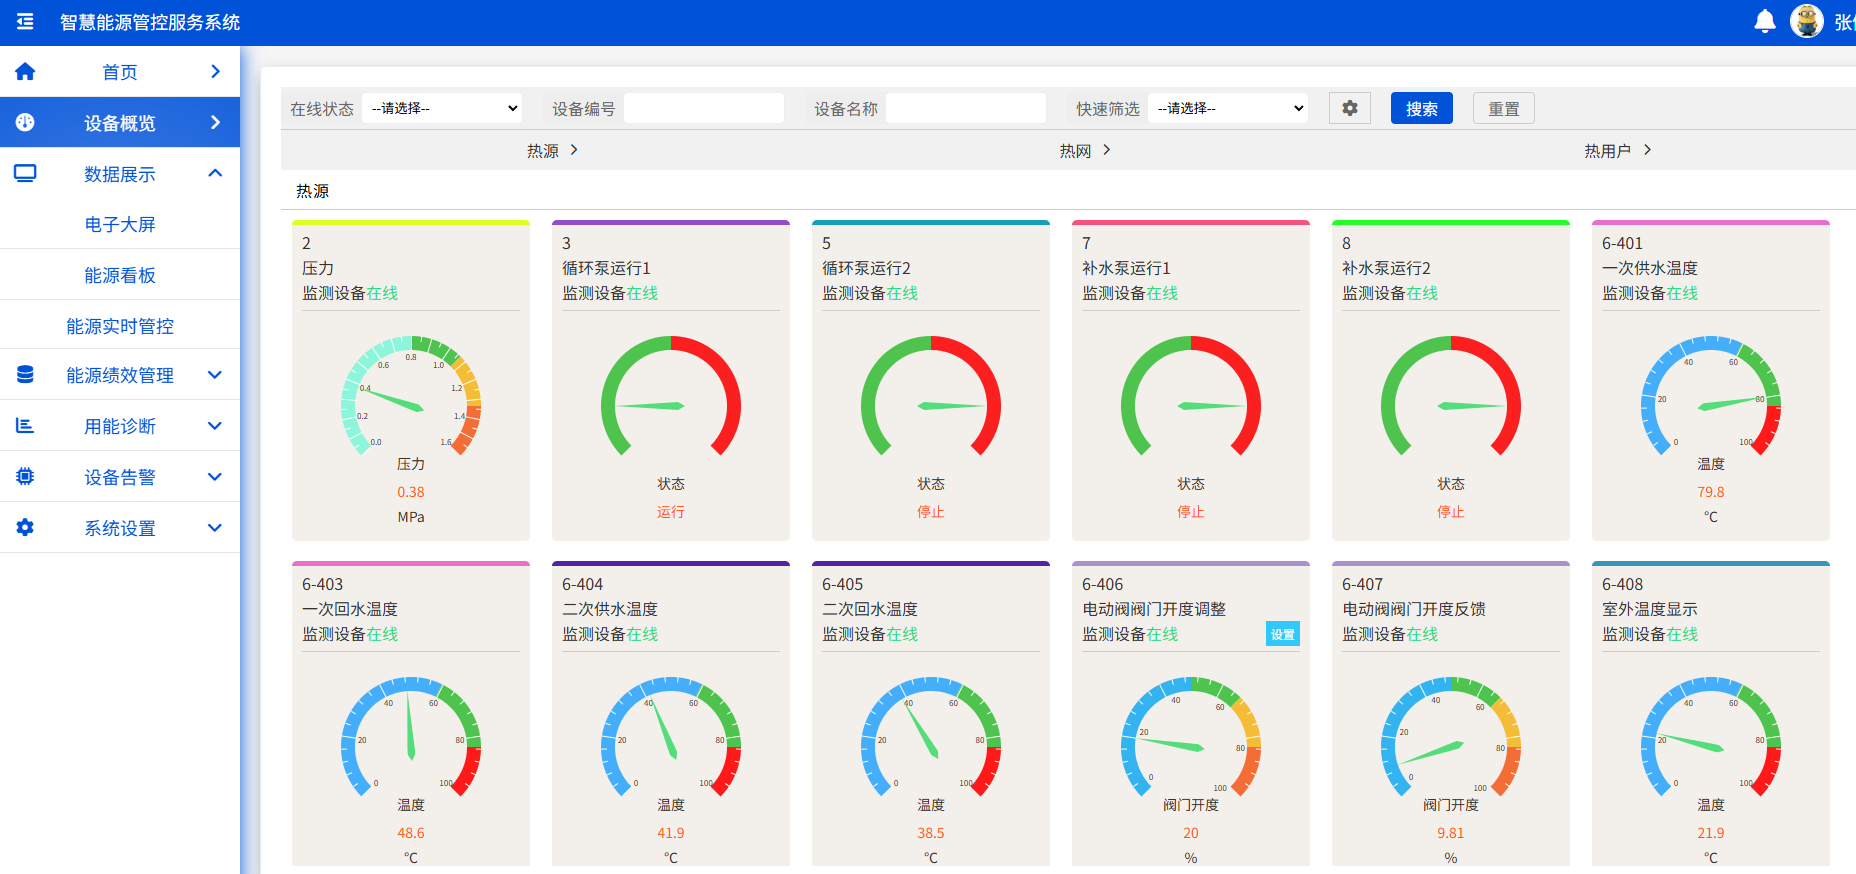Open the notification bell
Viewport: 1856px width, 874px height.
coord(1765,21)
